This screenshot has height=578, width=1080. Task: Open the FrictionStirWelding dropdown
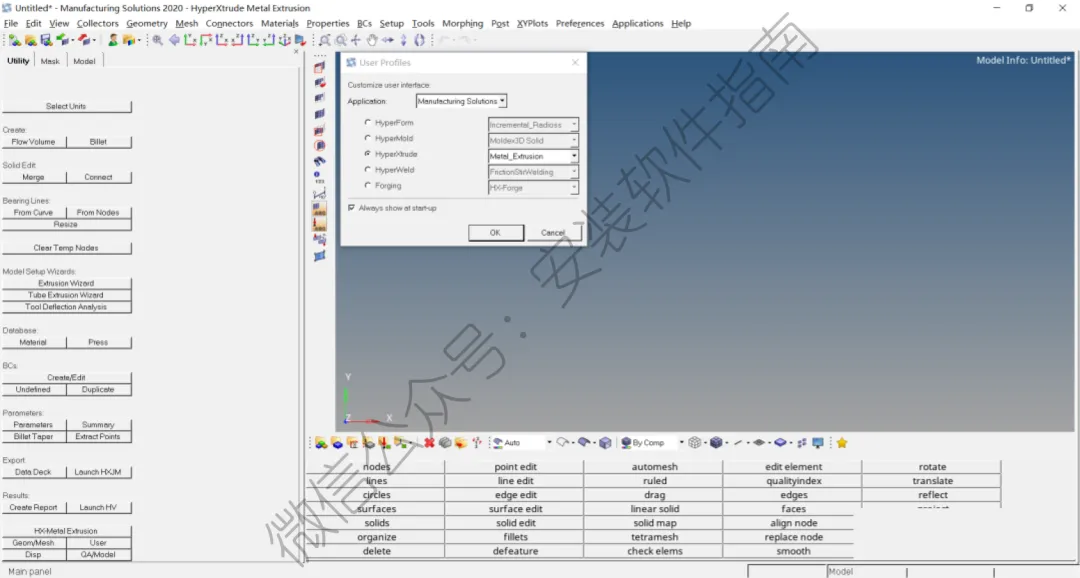pyautogui.click(x=533, y=172)
